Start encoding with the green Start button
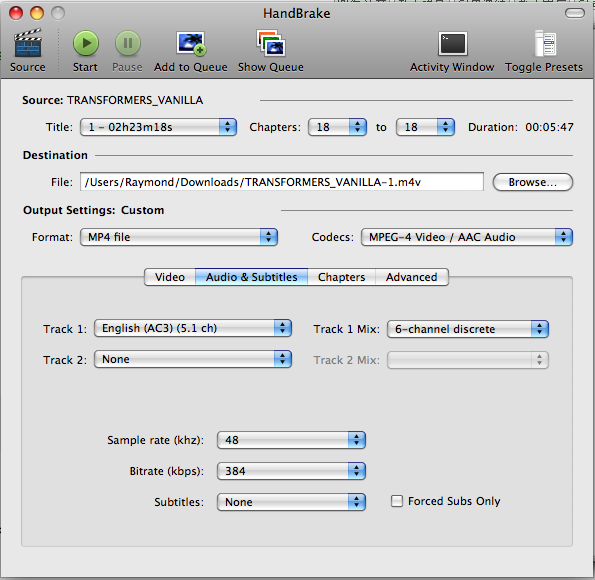This screenshot has height=580, width=595. click(x=86, y=43)
